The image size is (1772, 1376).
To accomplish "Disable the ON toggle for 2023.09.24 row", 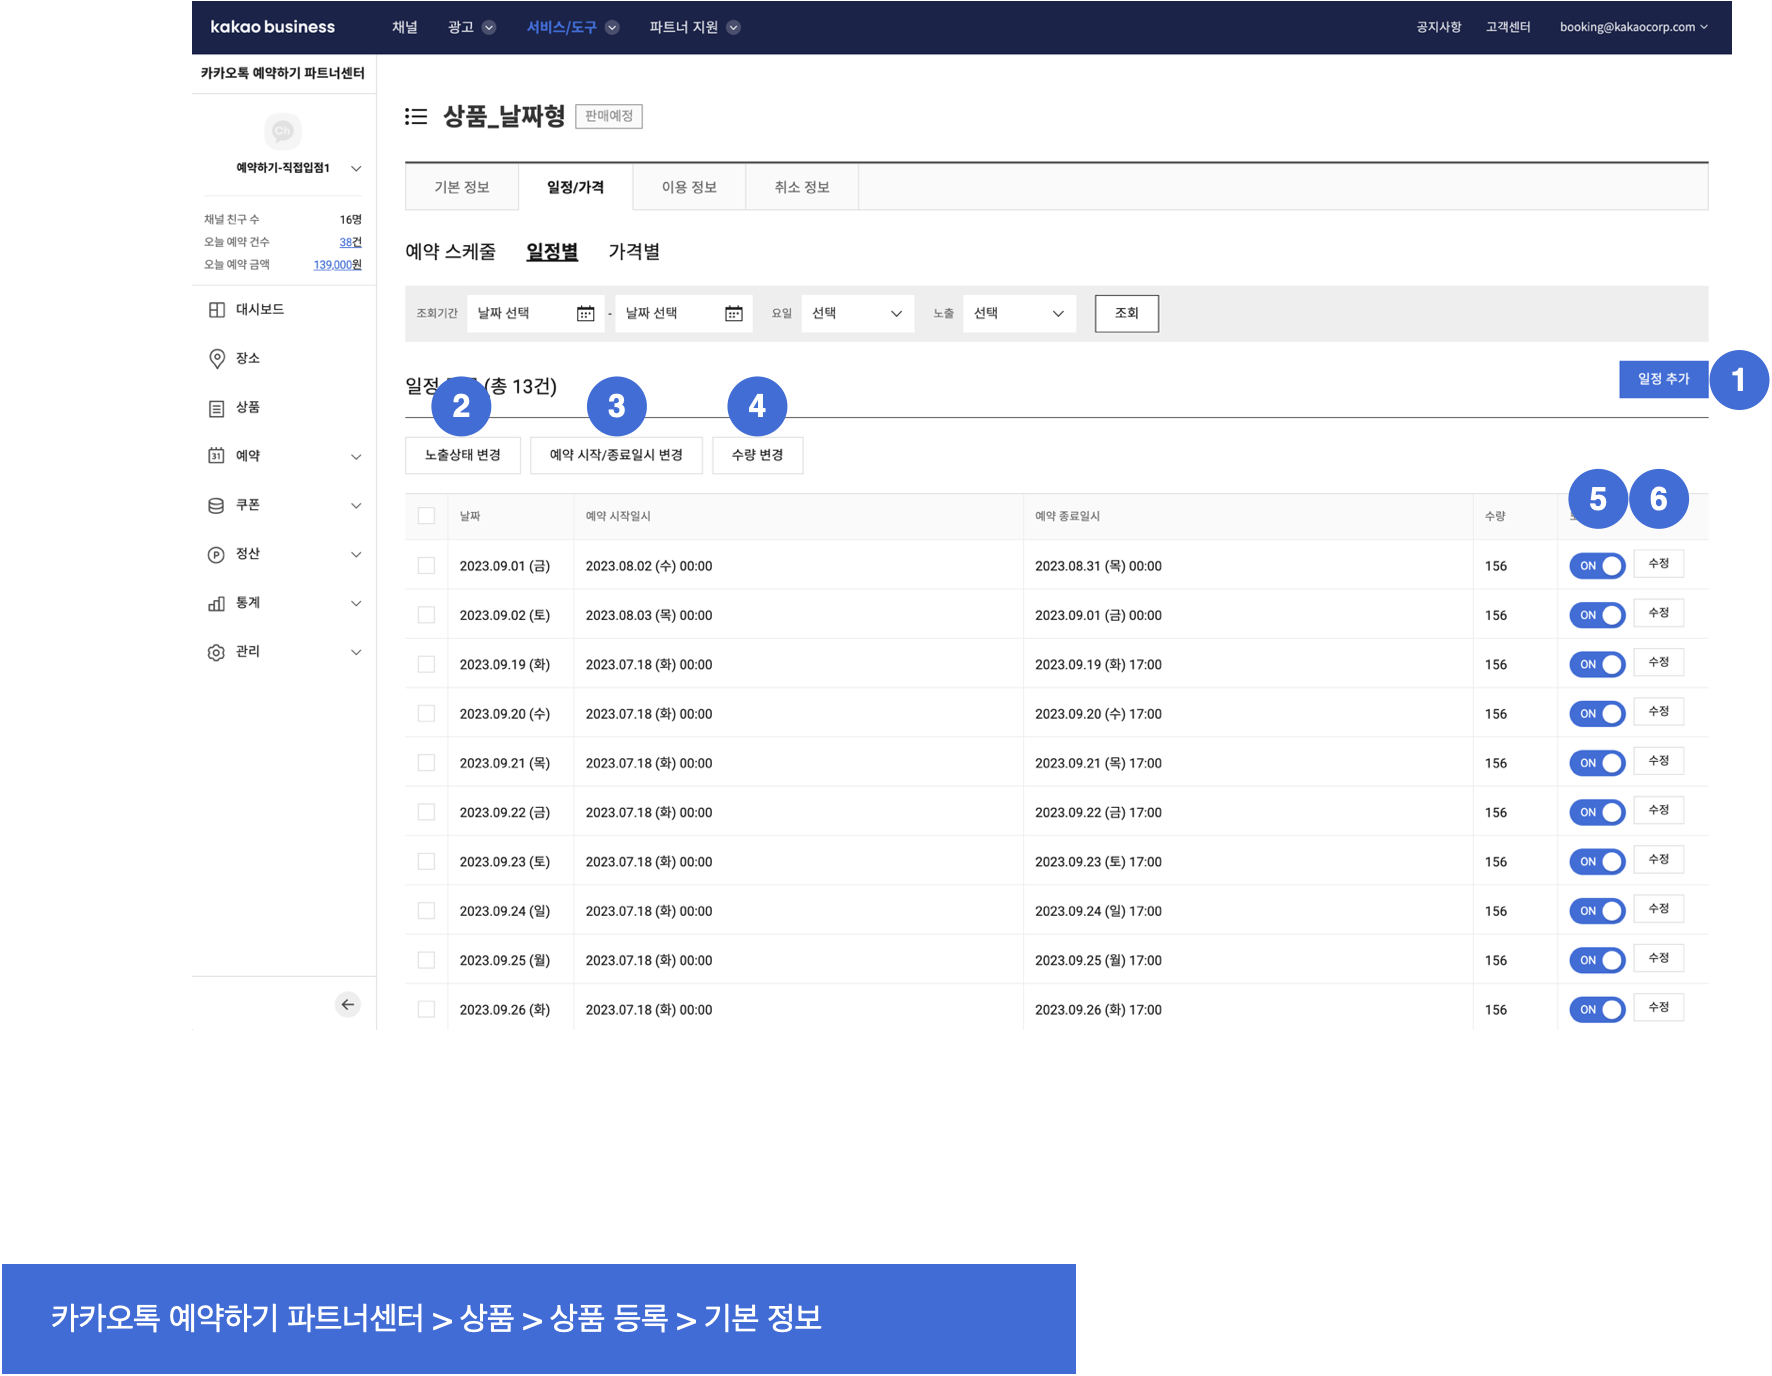I will (1597, 911).
